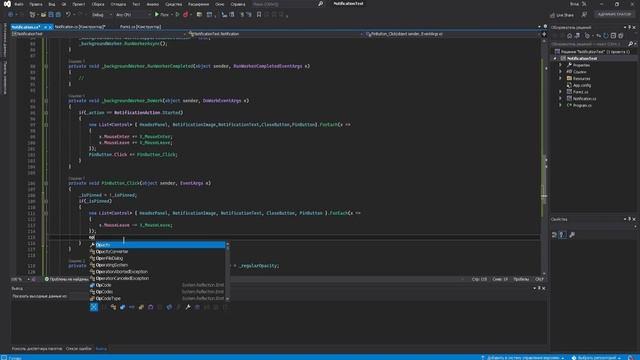
Task: Expand the Resources folder node
Action: point(560,78)
